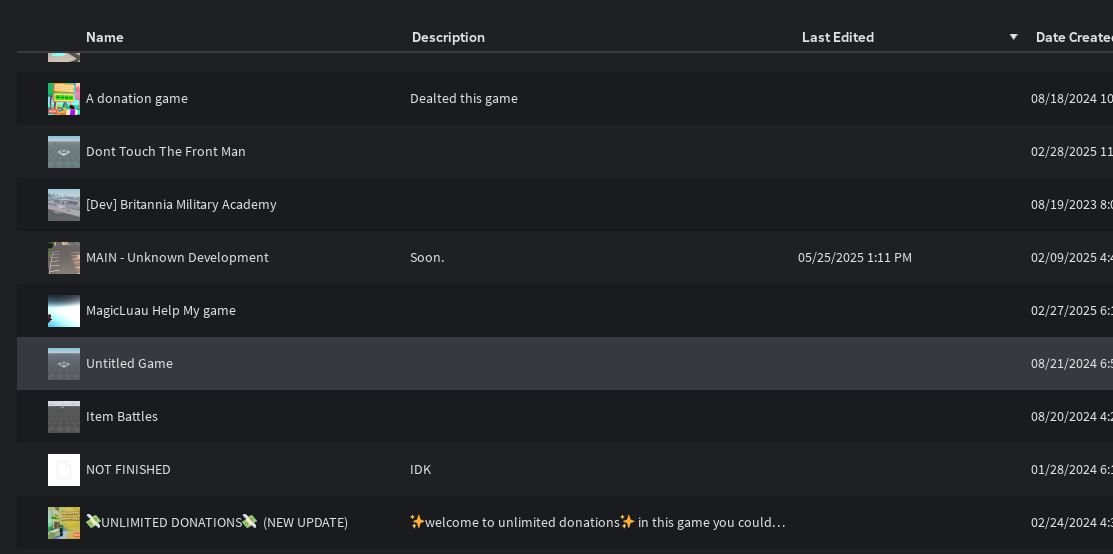This screenshot has height=554, width=1113.
Task: Sort by Date Created column header
Action: tap(1073, 37)
